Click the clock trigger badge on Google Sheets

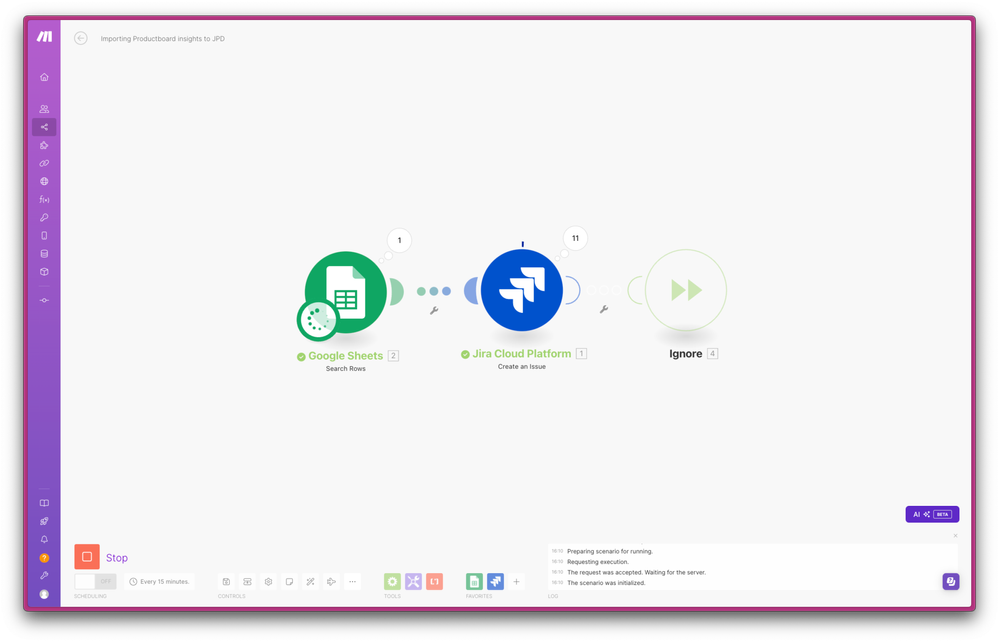pyautogui.click(x=317, y=320)
